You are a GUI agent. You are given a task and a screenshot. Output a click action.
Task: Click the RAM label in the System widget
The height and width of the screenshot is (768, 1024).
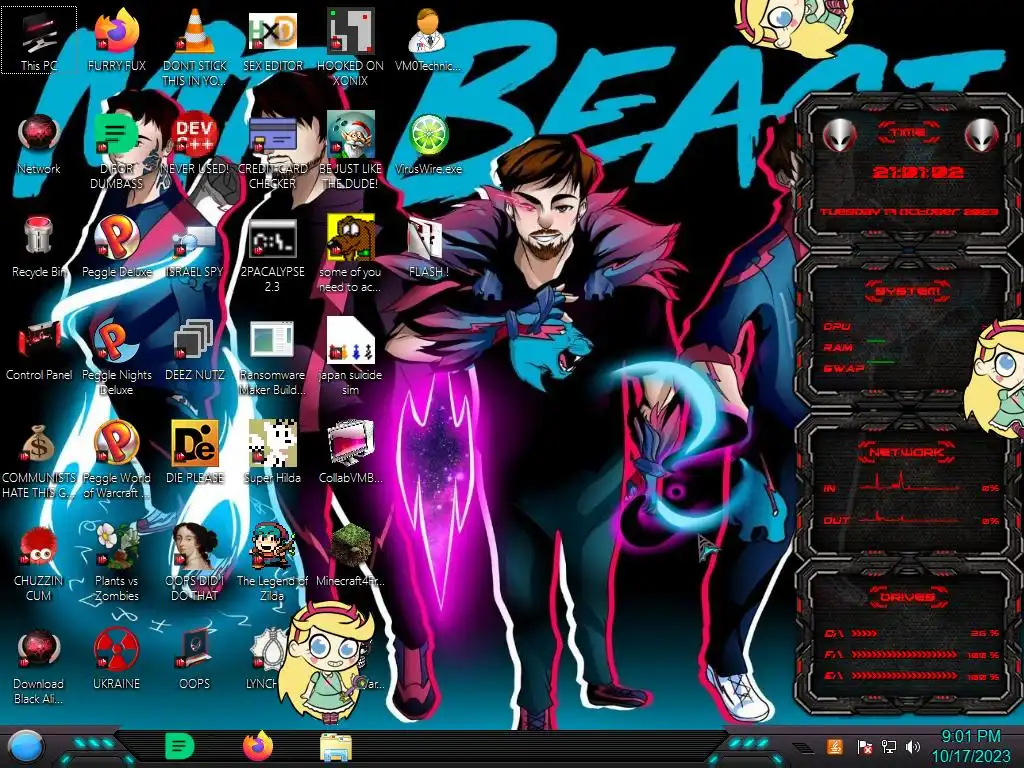[x=838, y=347]
